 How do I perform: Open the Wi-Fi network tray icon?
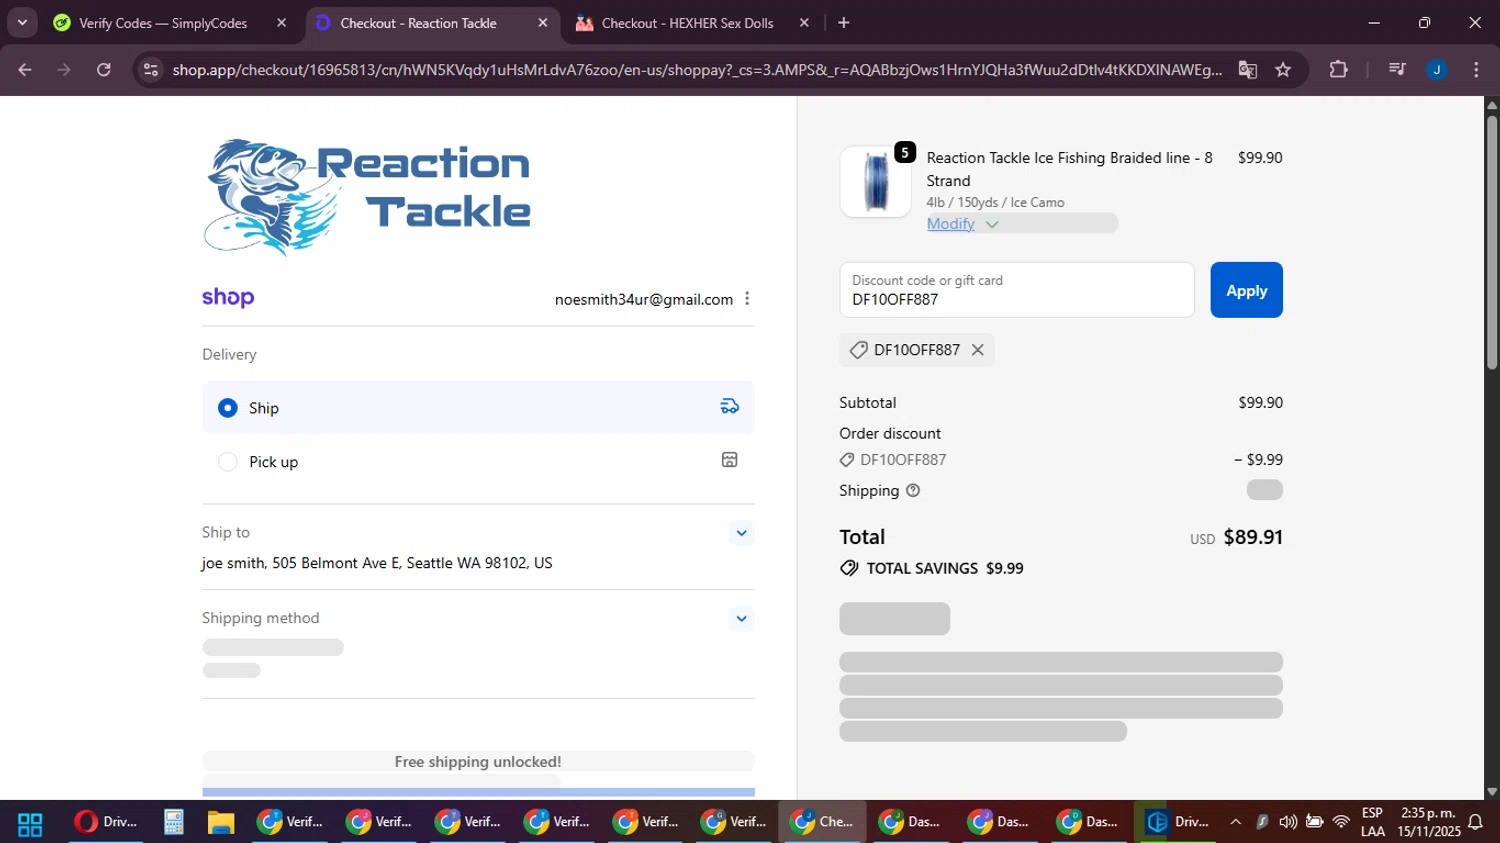click(x=1341, y=822)
